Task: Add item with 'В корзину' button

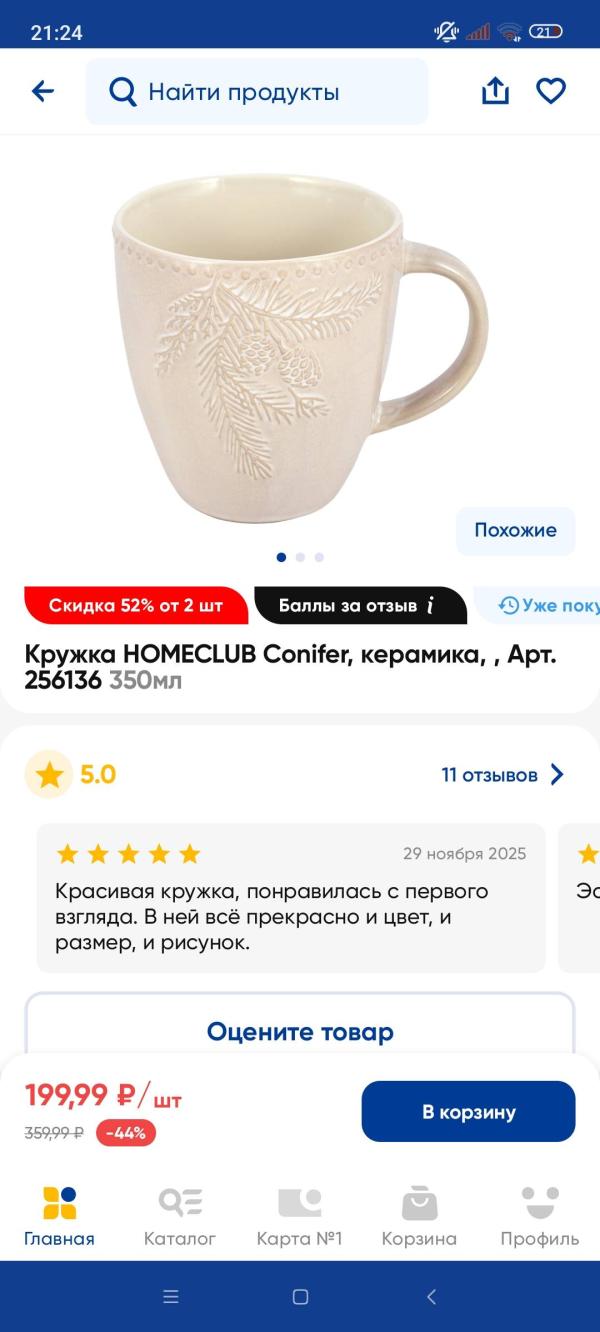Action: (469, 1112)
